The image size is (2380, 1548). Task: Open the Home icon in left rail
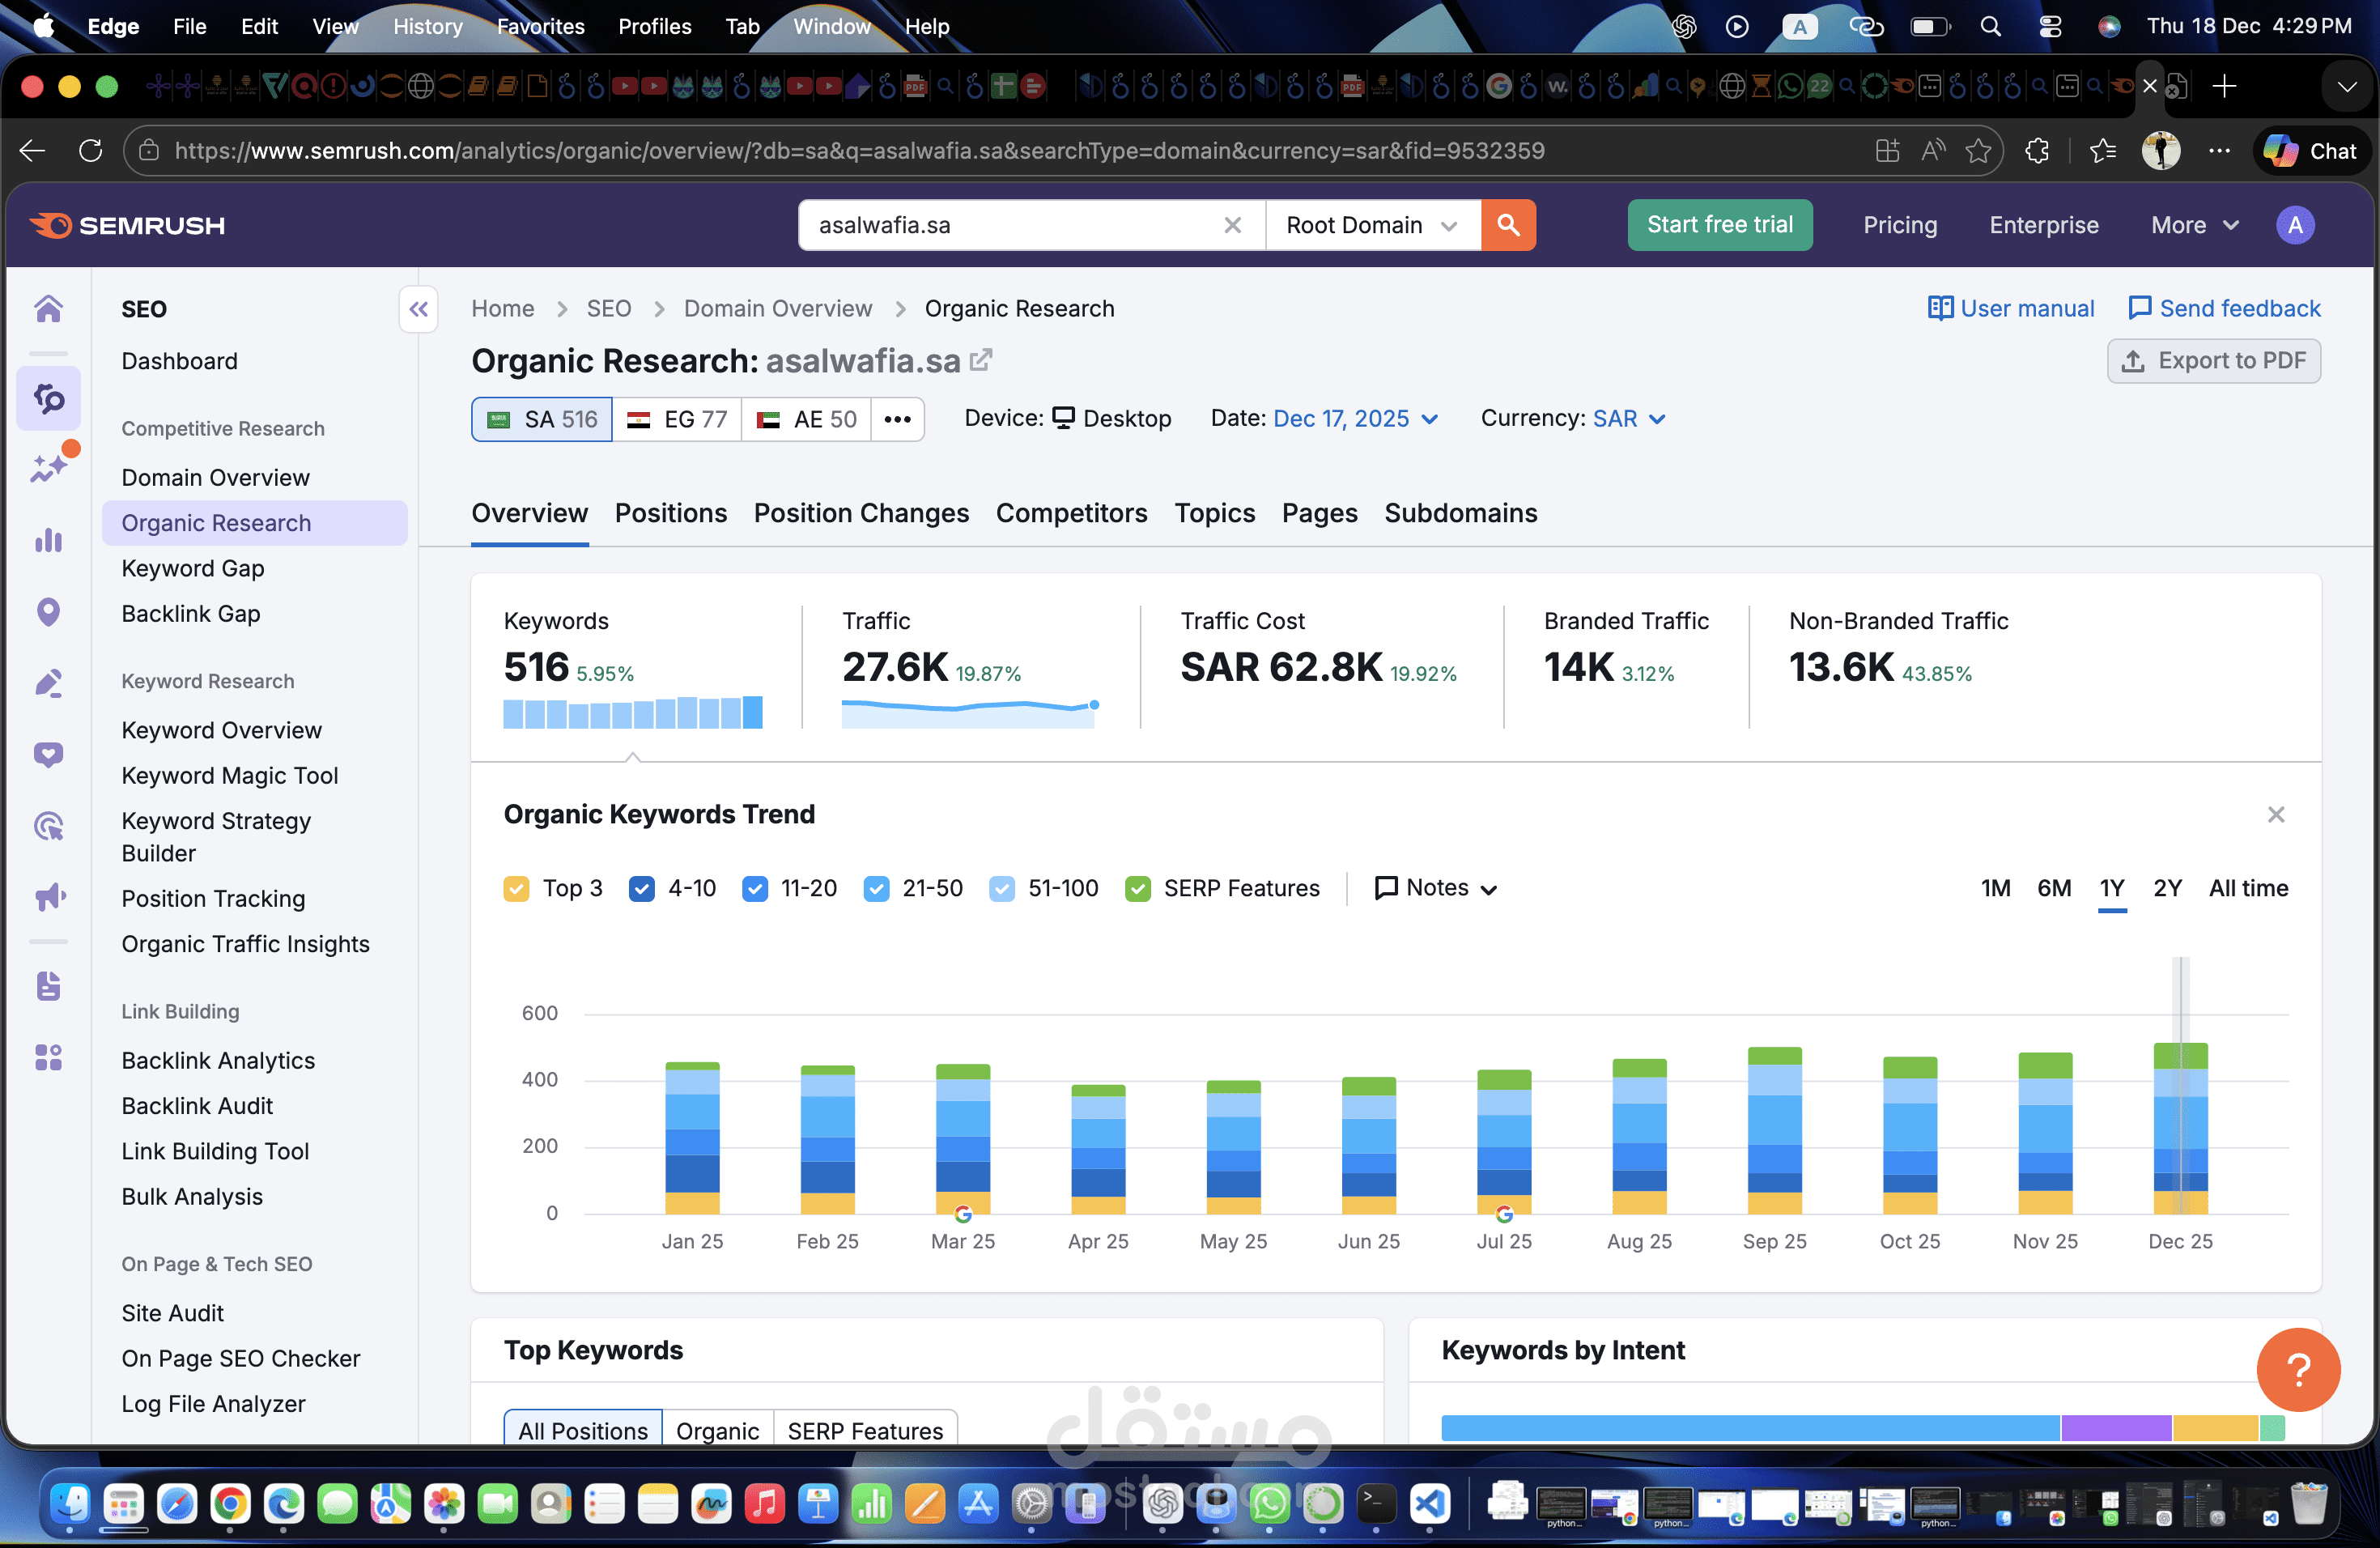point(48,309)
